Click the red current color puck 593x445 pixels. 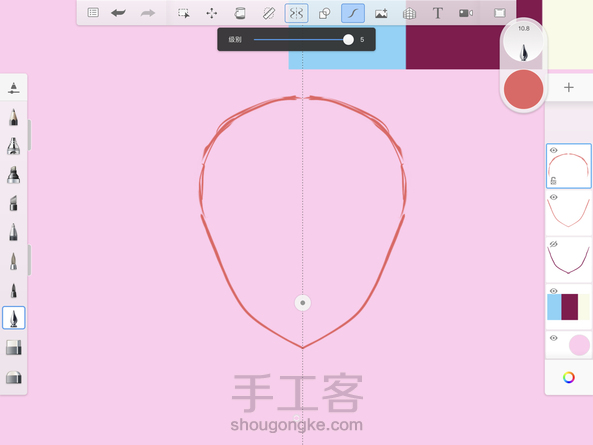(x=523, y=89)
